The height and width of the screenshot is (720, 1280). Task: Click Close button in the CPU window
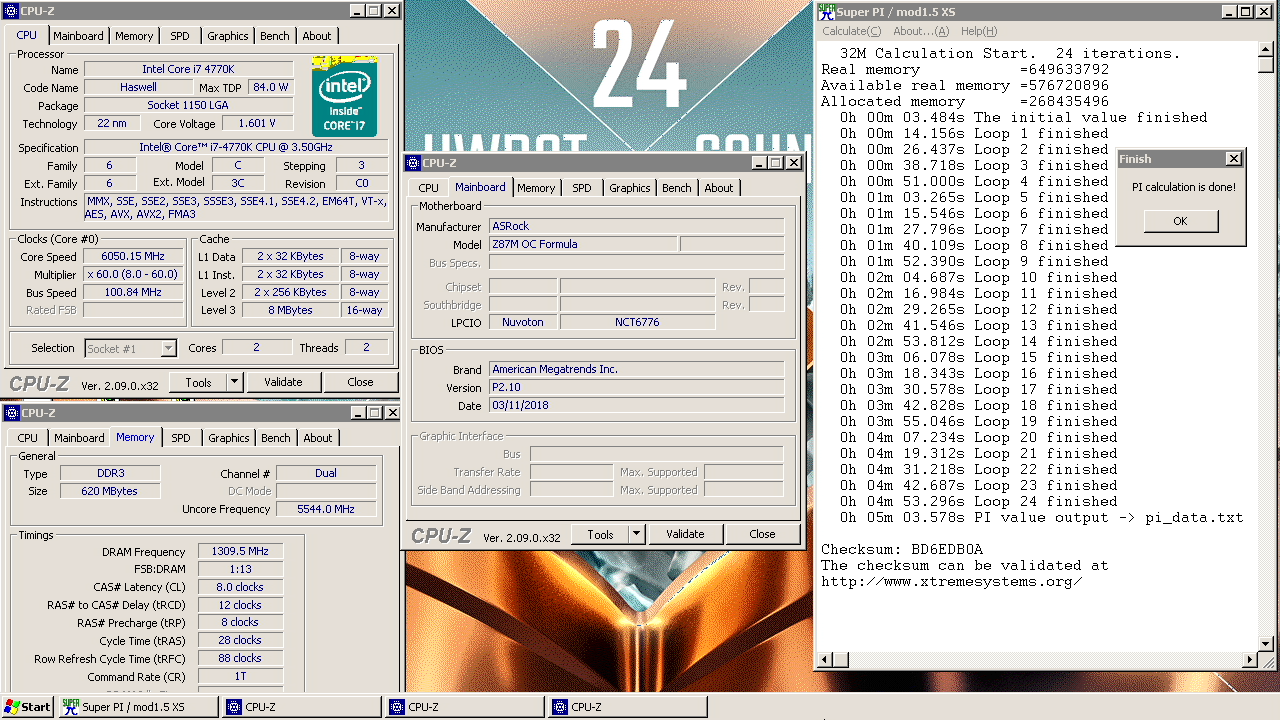tap(360, 382)
